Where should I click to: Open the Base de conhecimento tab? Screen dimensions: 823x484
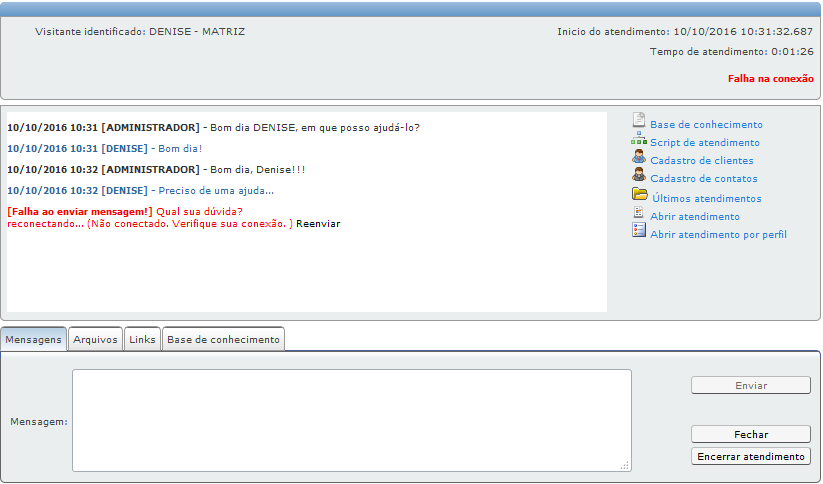click(223, 340)
